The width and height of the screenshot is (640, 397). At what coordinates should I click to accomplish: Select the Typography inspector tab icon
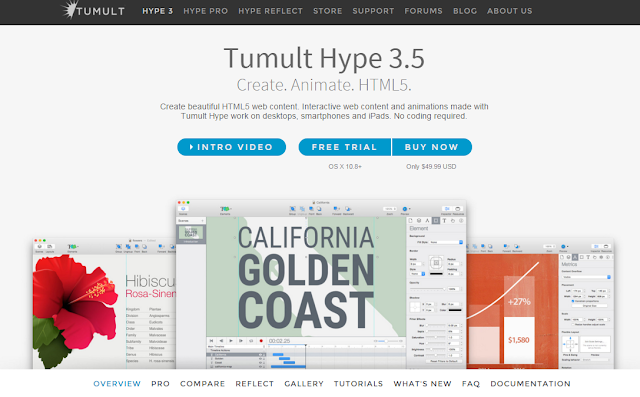(444, 221)
